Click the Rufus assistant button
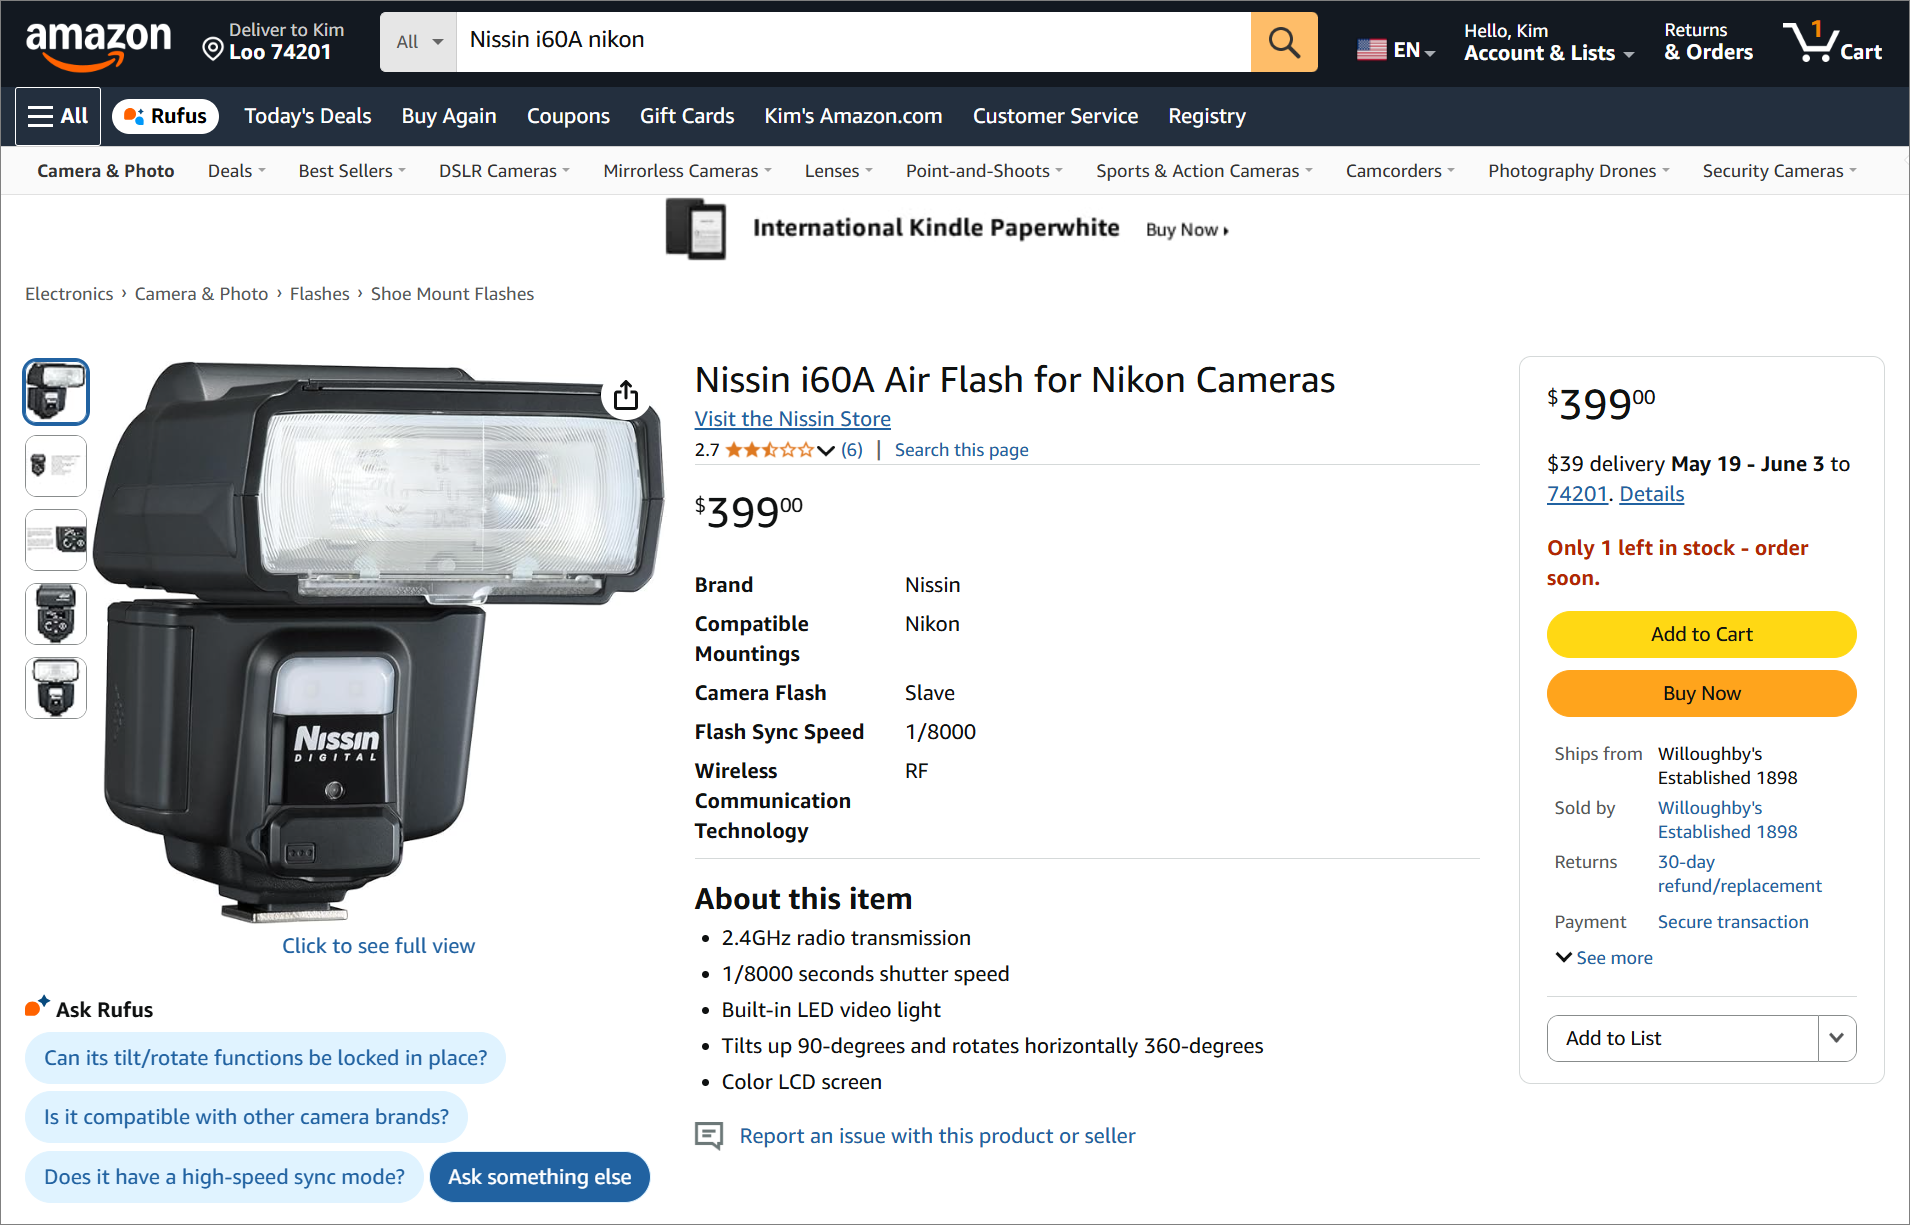The image size is (1910, 1225). click(x=166, y=116)
